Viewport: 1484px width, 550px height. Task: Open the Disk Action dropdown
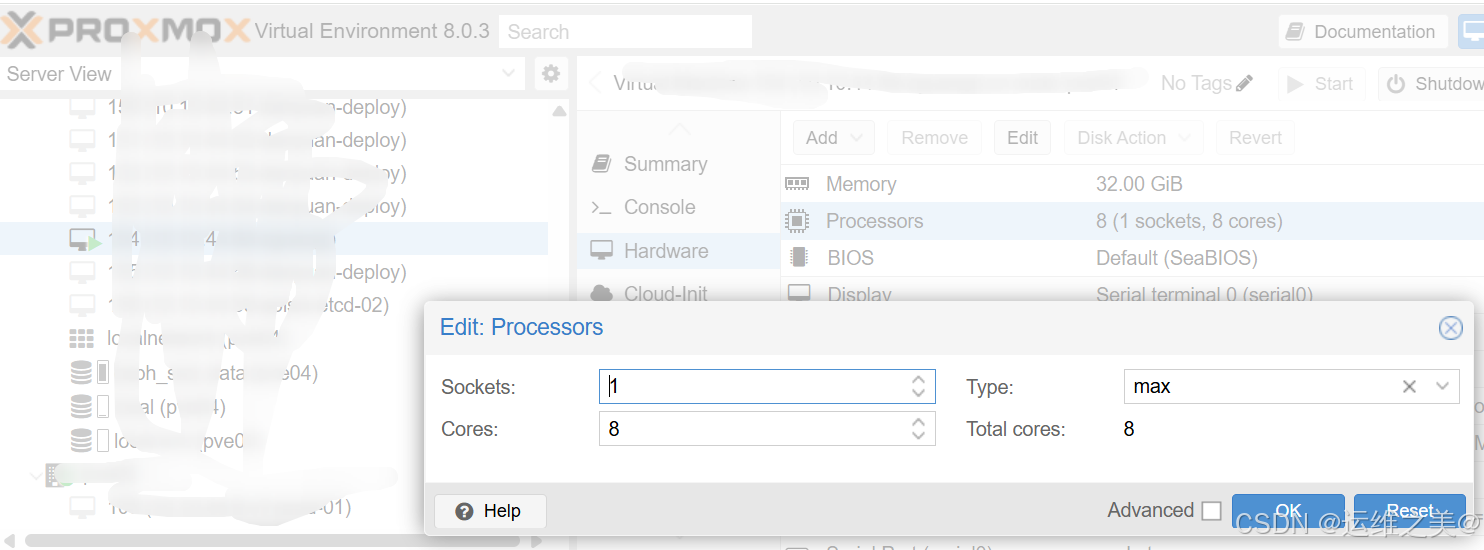click(x=1134, y=138)
